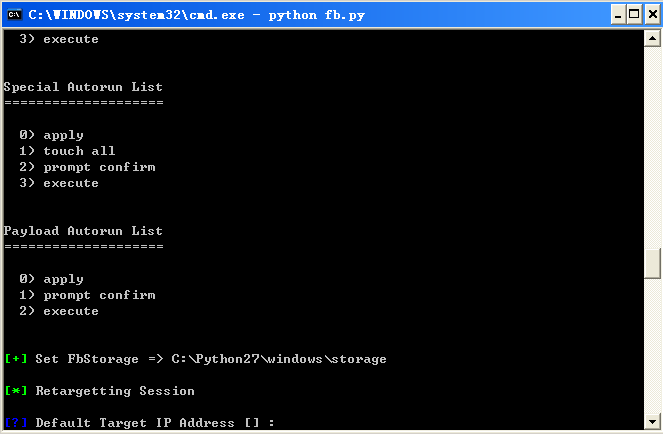The width and height of the screenshot is (663, 434).
Task: Open the cmd.exe system menu icon
Action: tap(14, 15)
